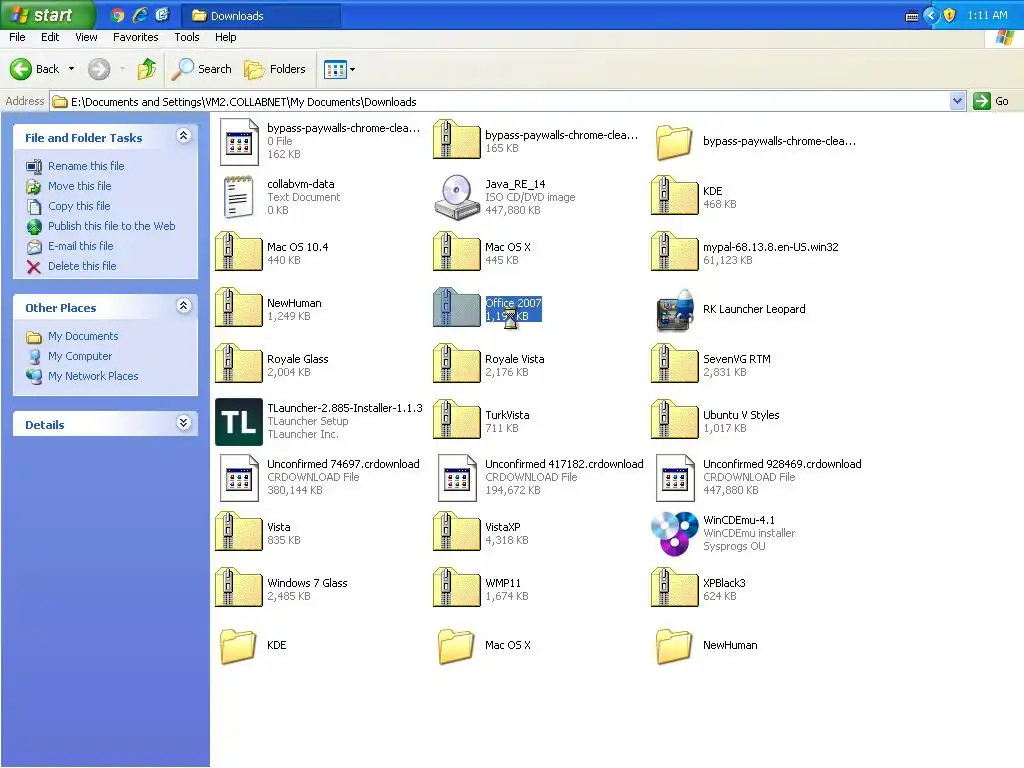1024x768 pixels.
Task: Collapse the Other Places panel
Action: click(184, 306)
